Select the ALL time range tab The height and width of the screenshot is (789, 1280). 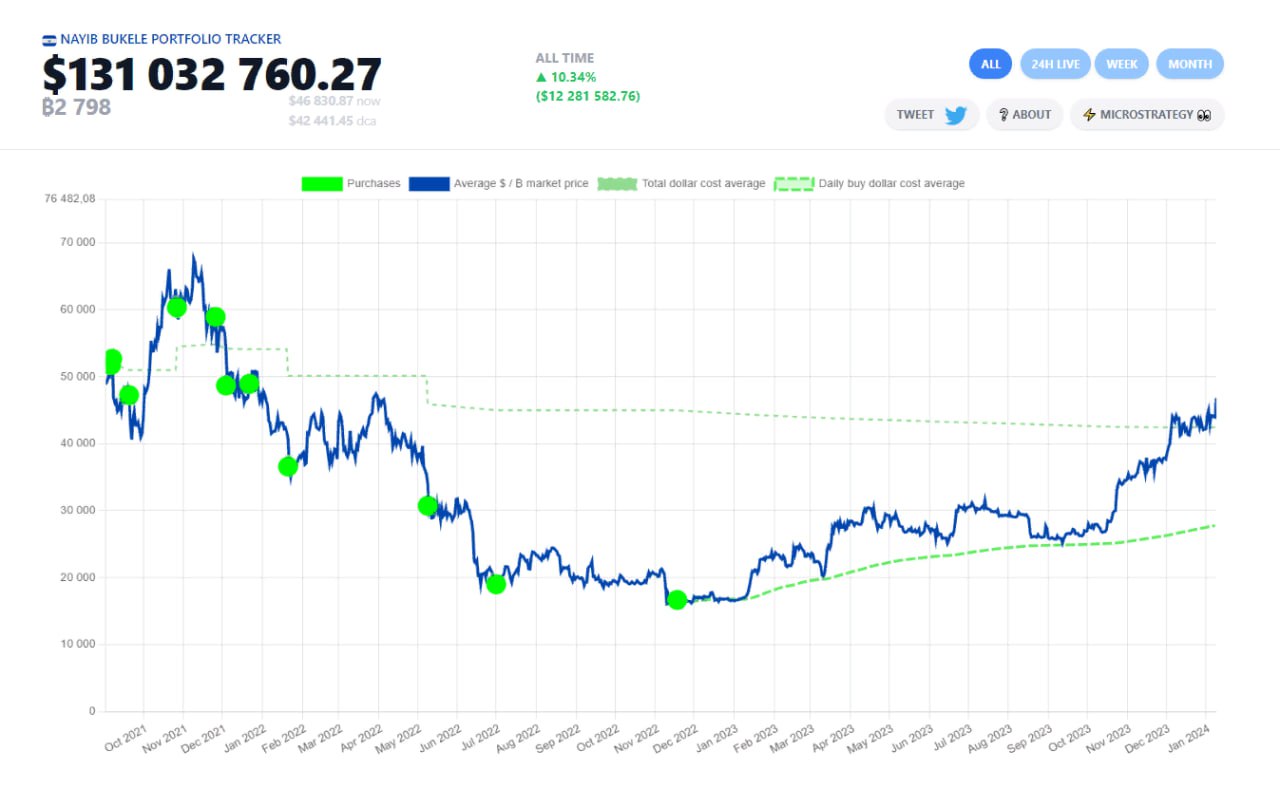[990, 64]
